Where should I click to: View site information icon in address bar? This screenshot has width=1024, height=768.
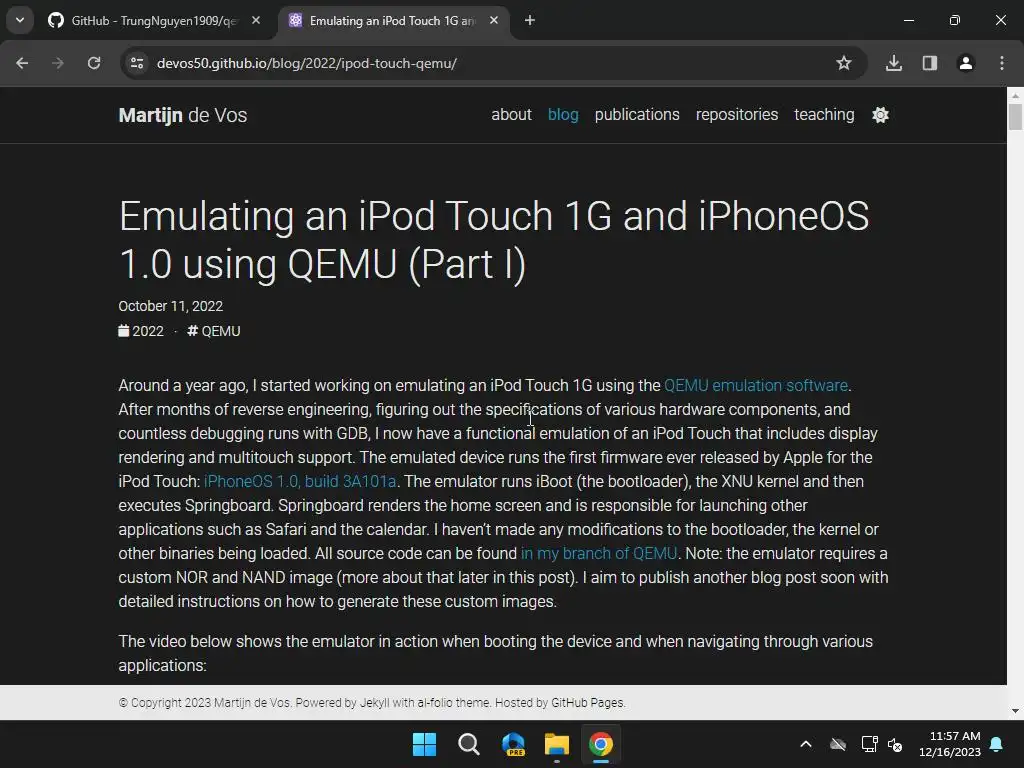coord(137,63)
